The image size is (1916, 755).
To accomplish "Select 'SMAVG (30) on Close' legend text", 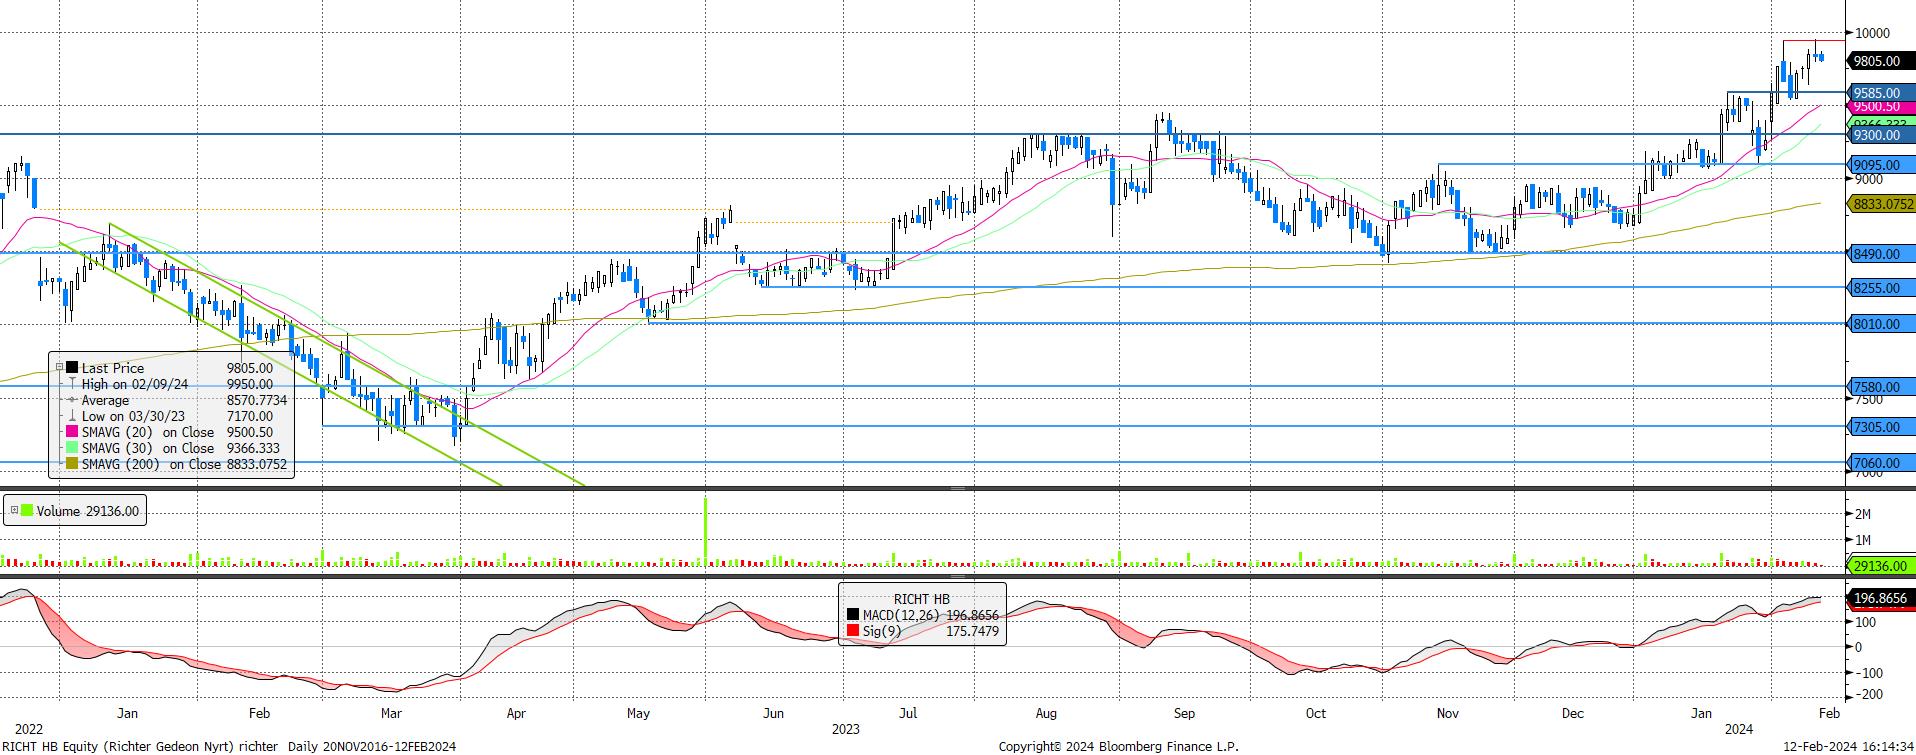I will [x=148, y=448].
